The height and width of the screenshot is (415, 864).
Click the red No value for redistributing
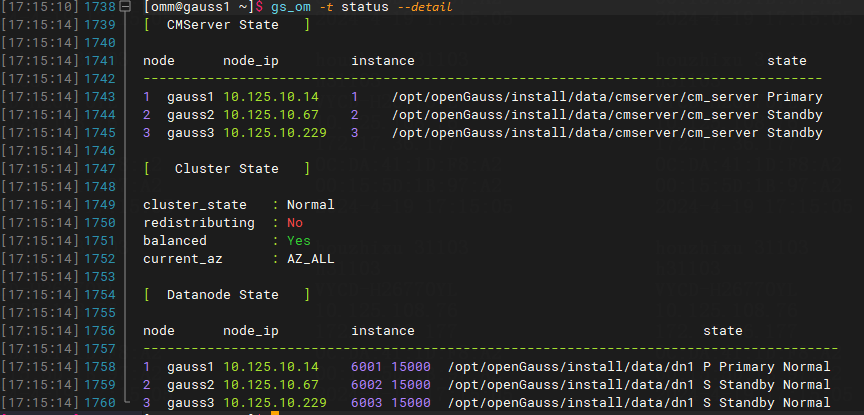pos(295,223)
